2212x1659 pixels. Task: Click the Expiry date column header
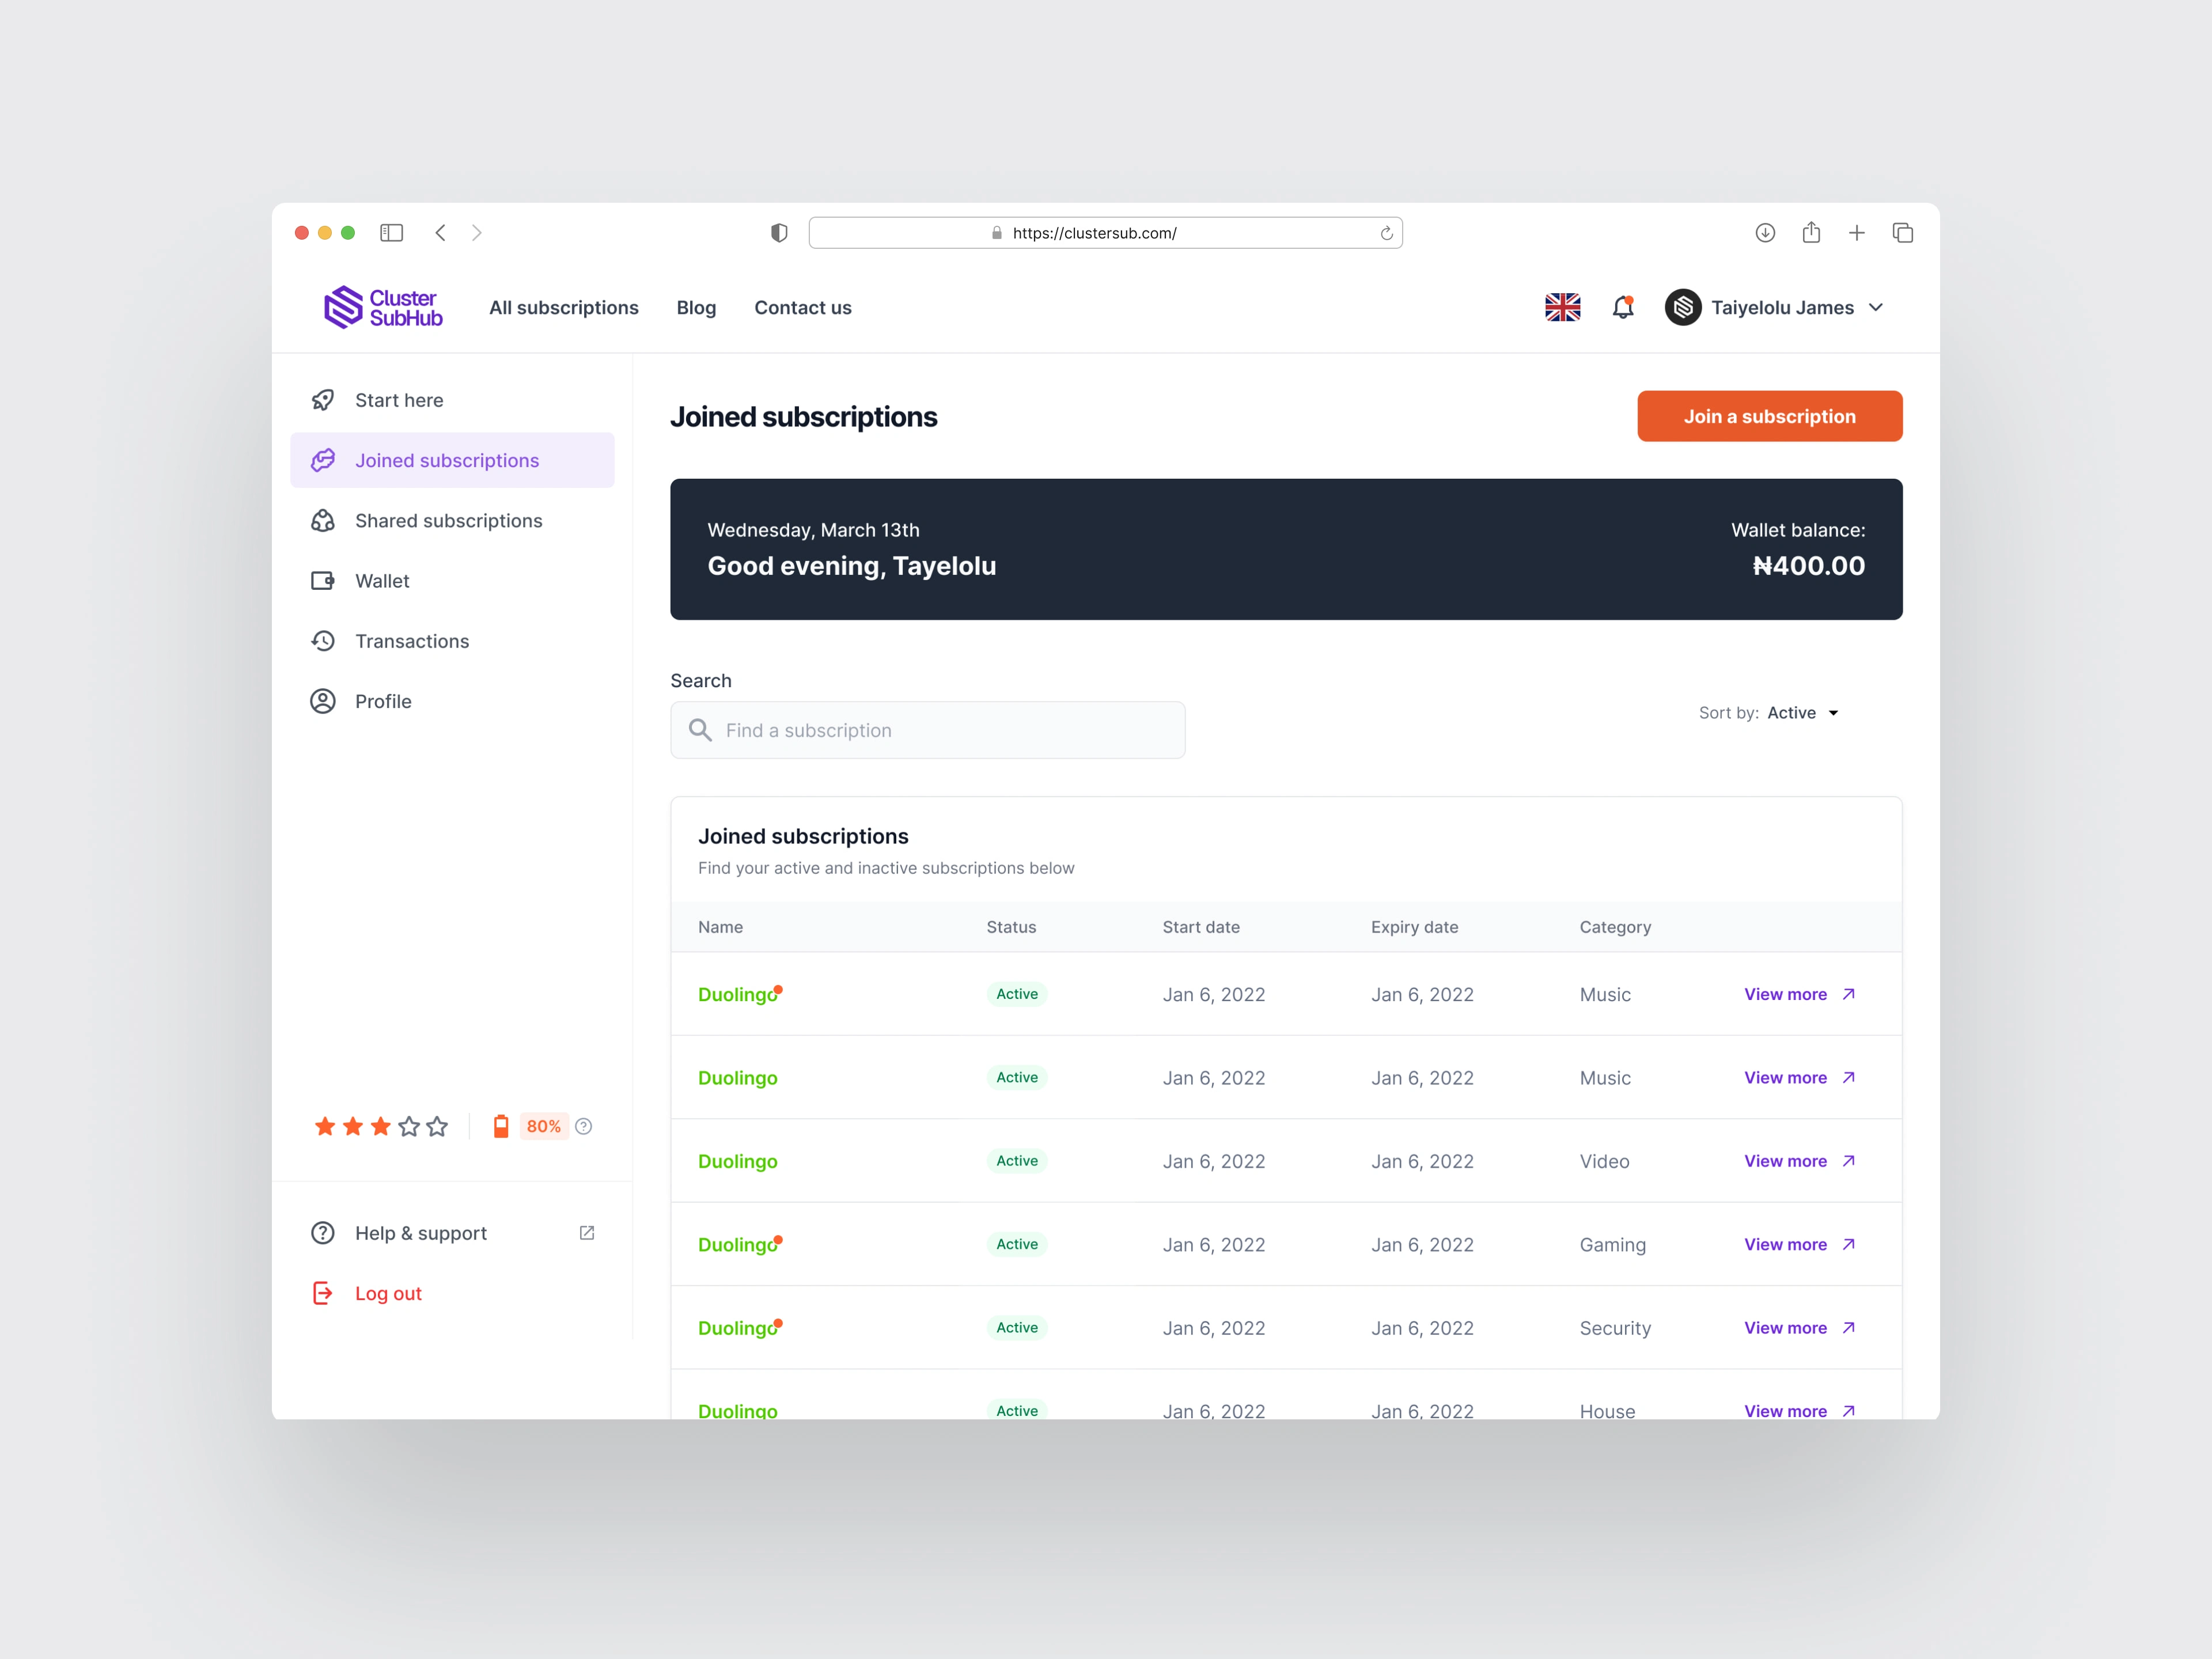[x=1414, y=927]
